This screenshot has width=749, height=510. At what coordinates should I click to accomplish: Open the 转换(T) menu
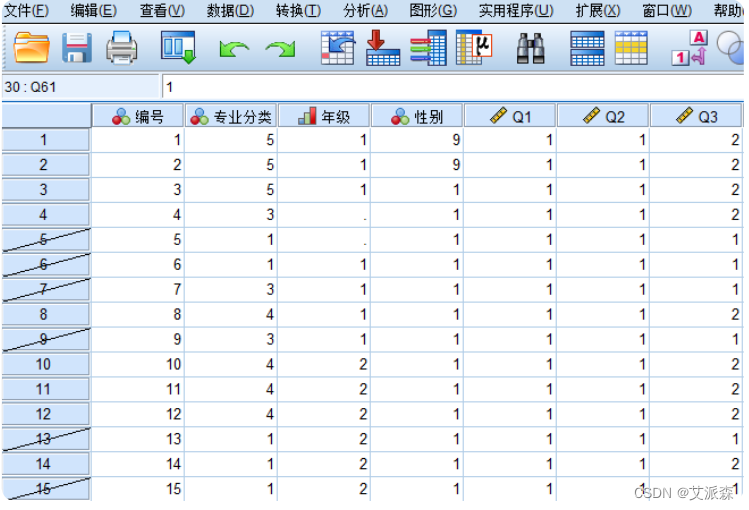(299, 11)
